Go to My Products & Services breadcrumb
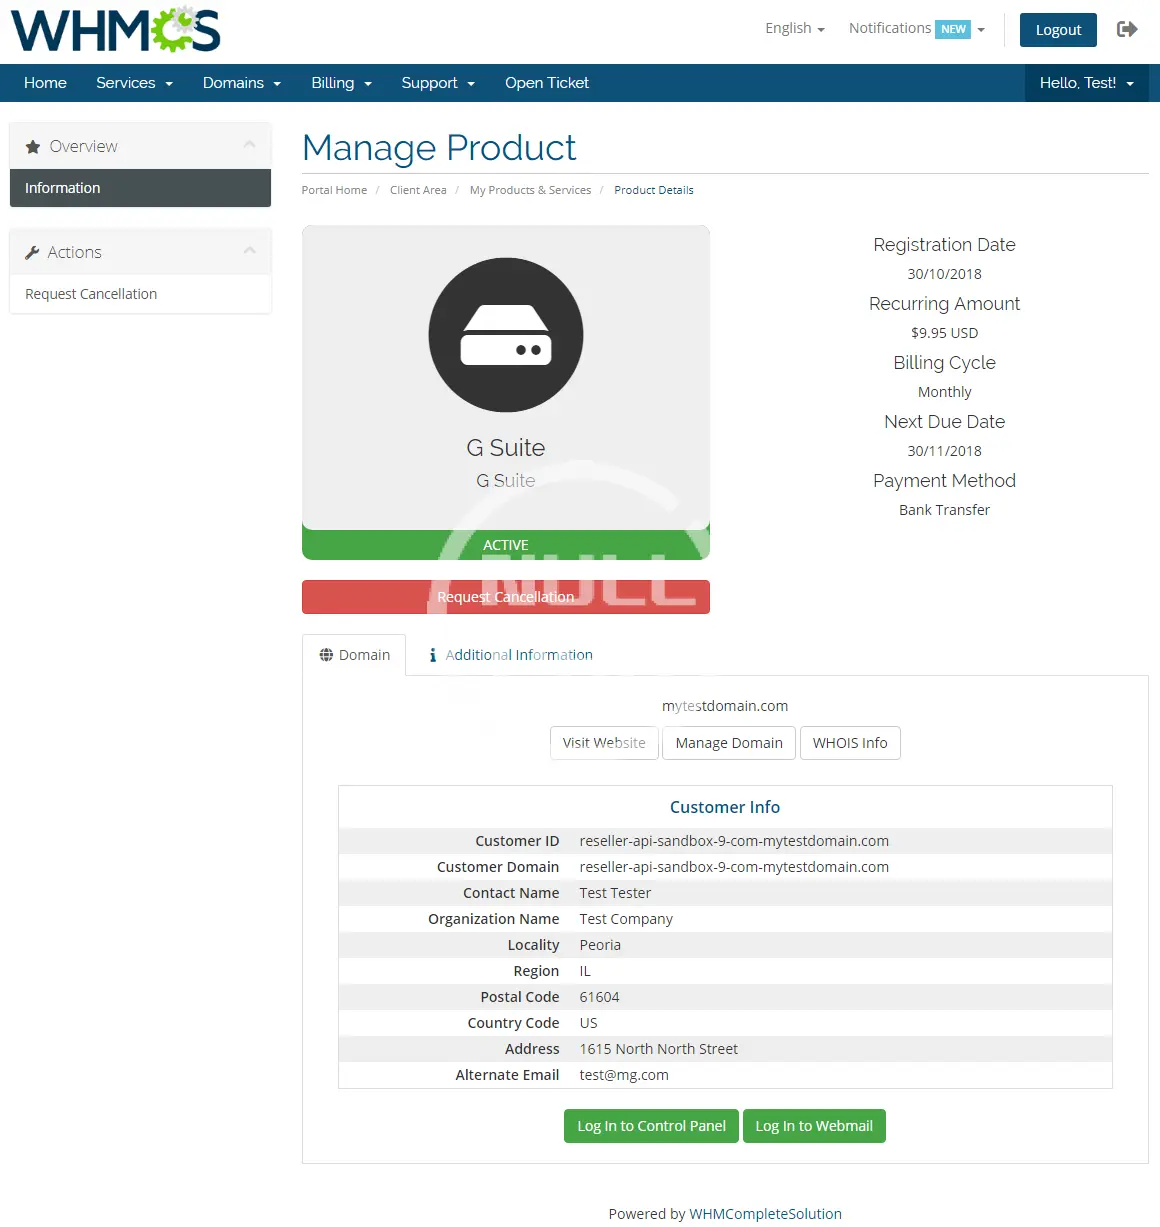 pyautogui.click(x=530, y=190)
